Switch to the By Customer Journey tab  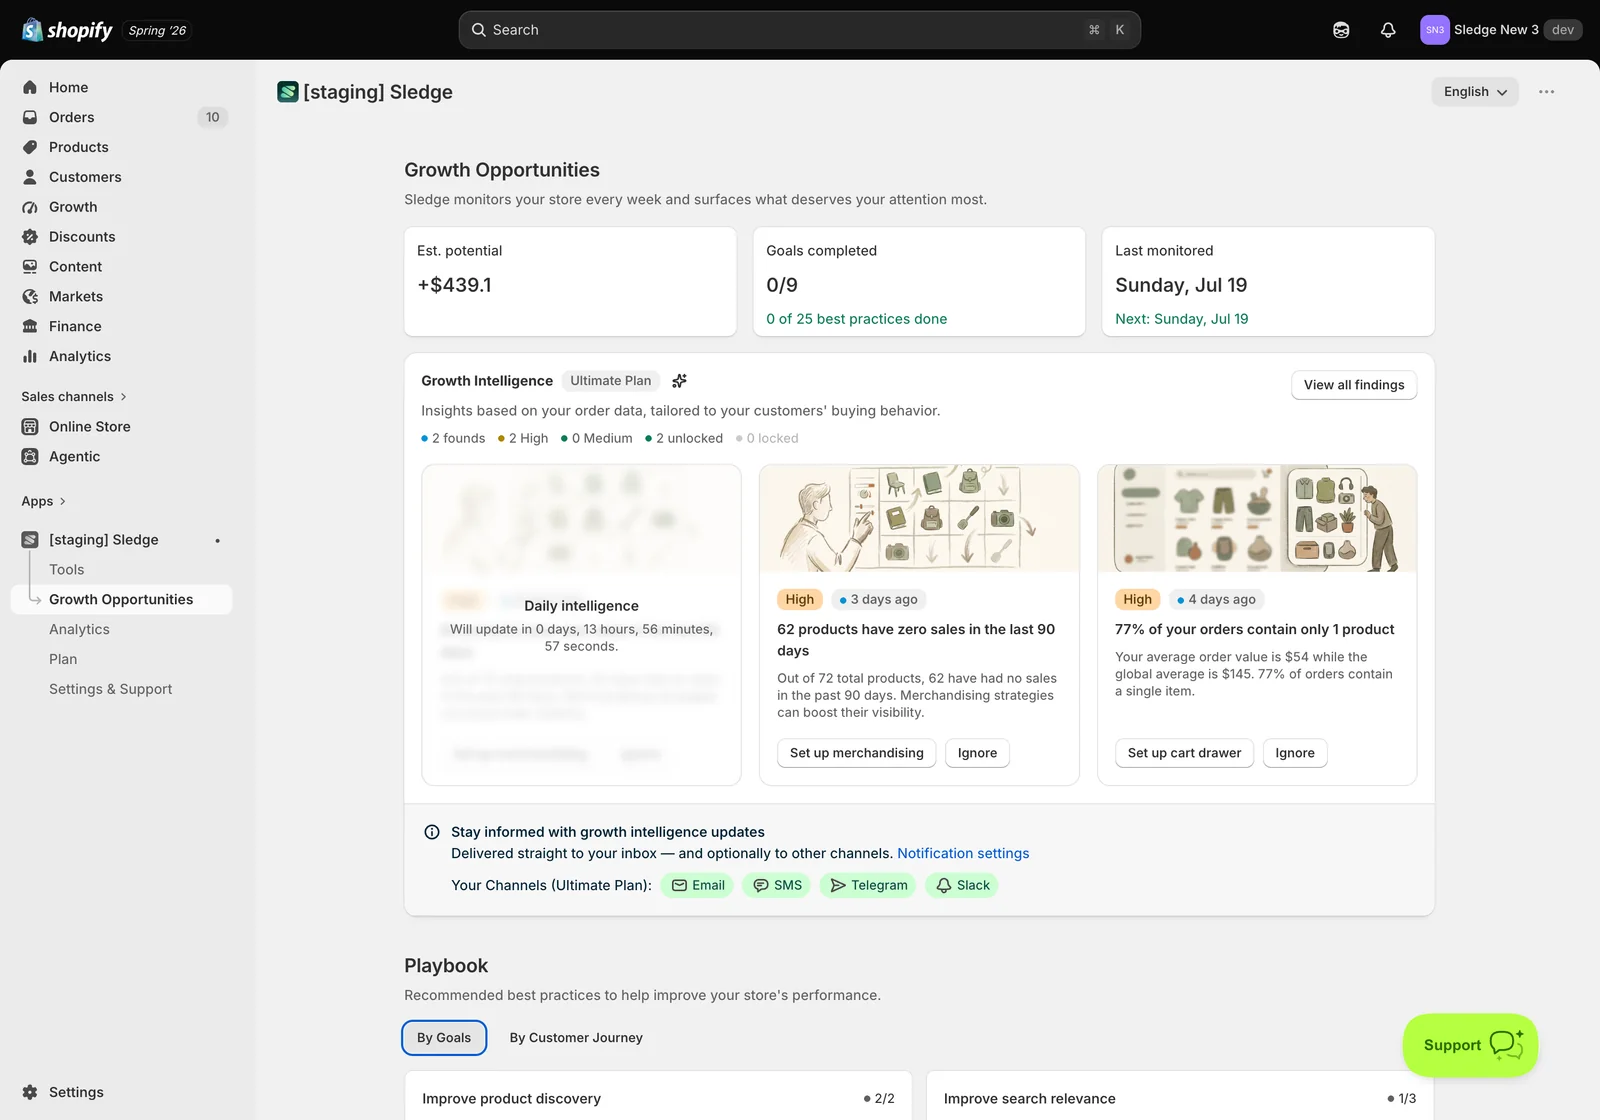tap(576, 1038)
